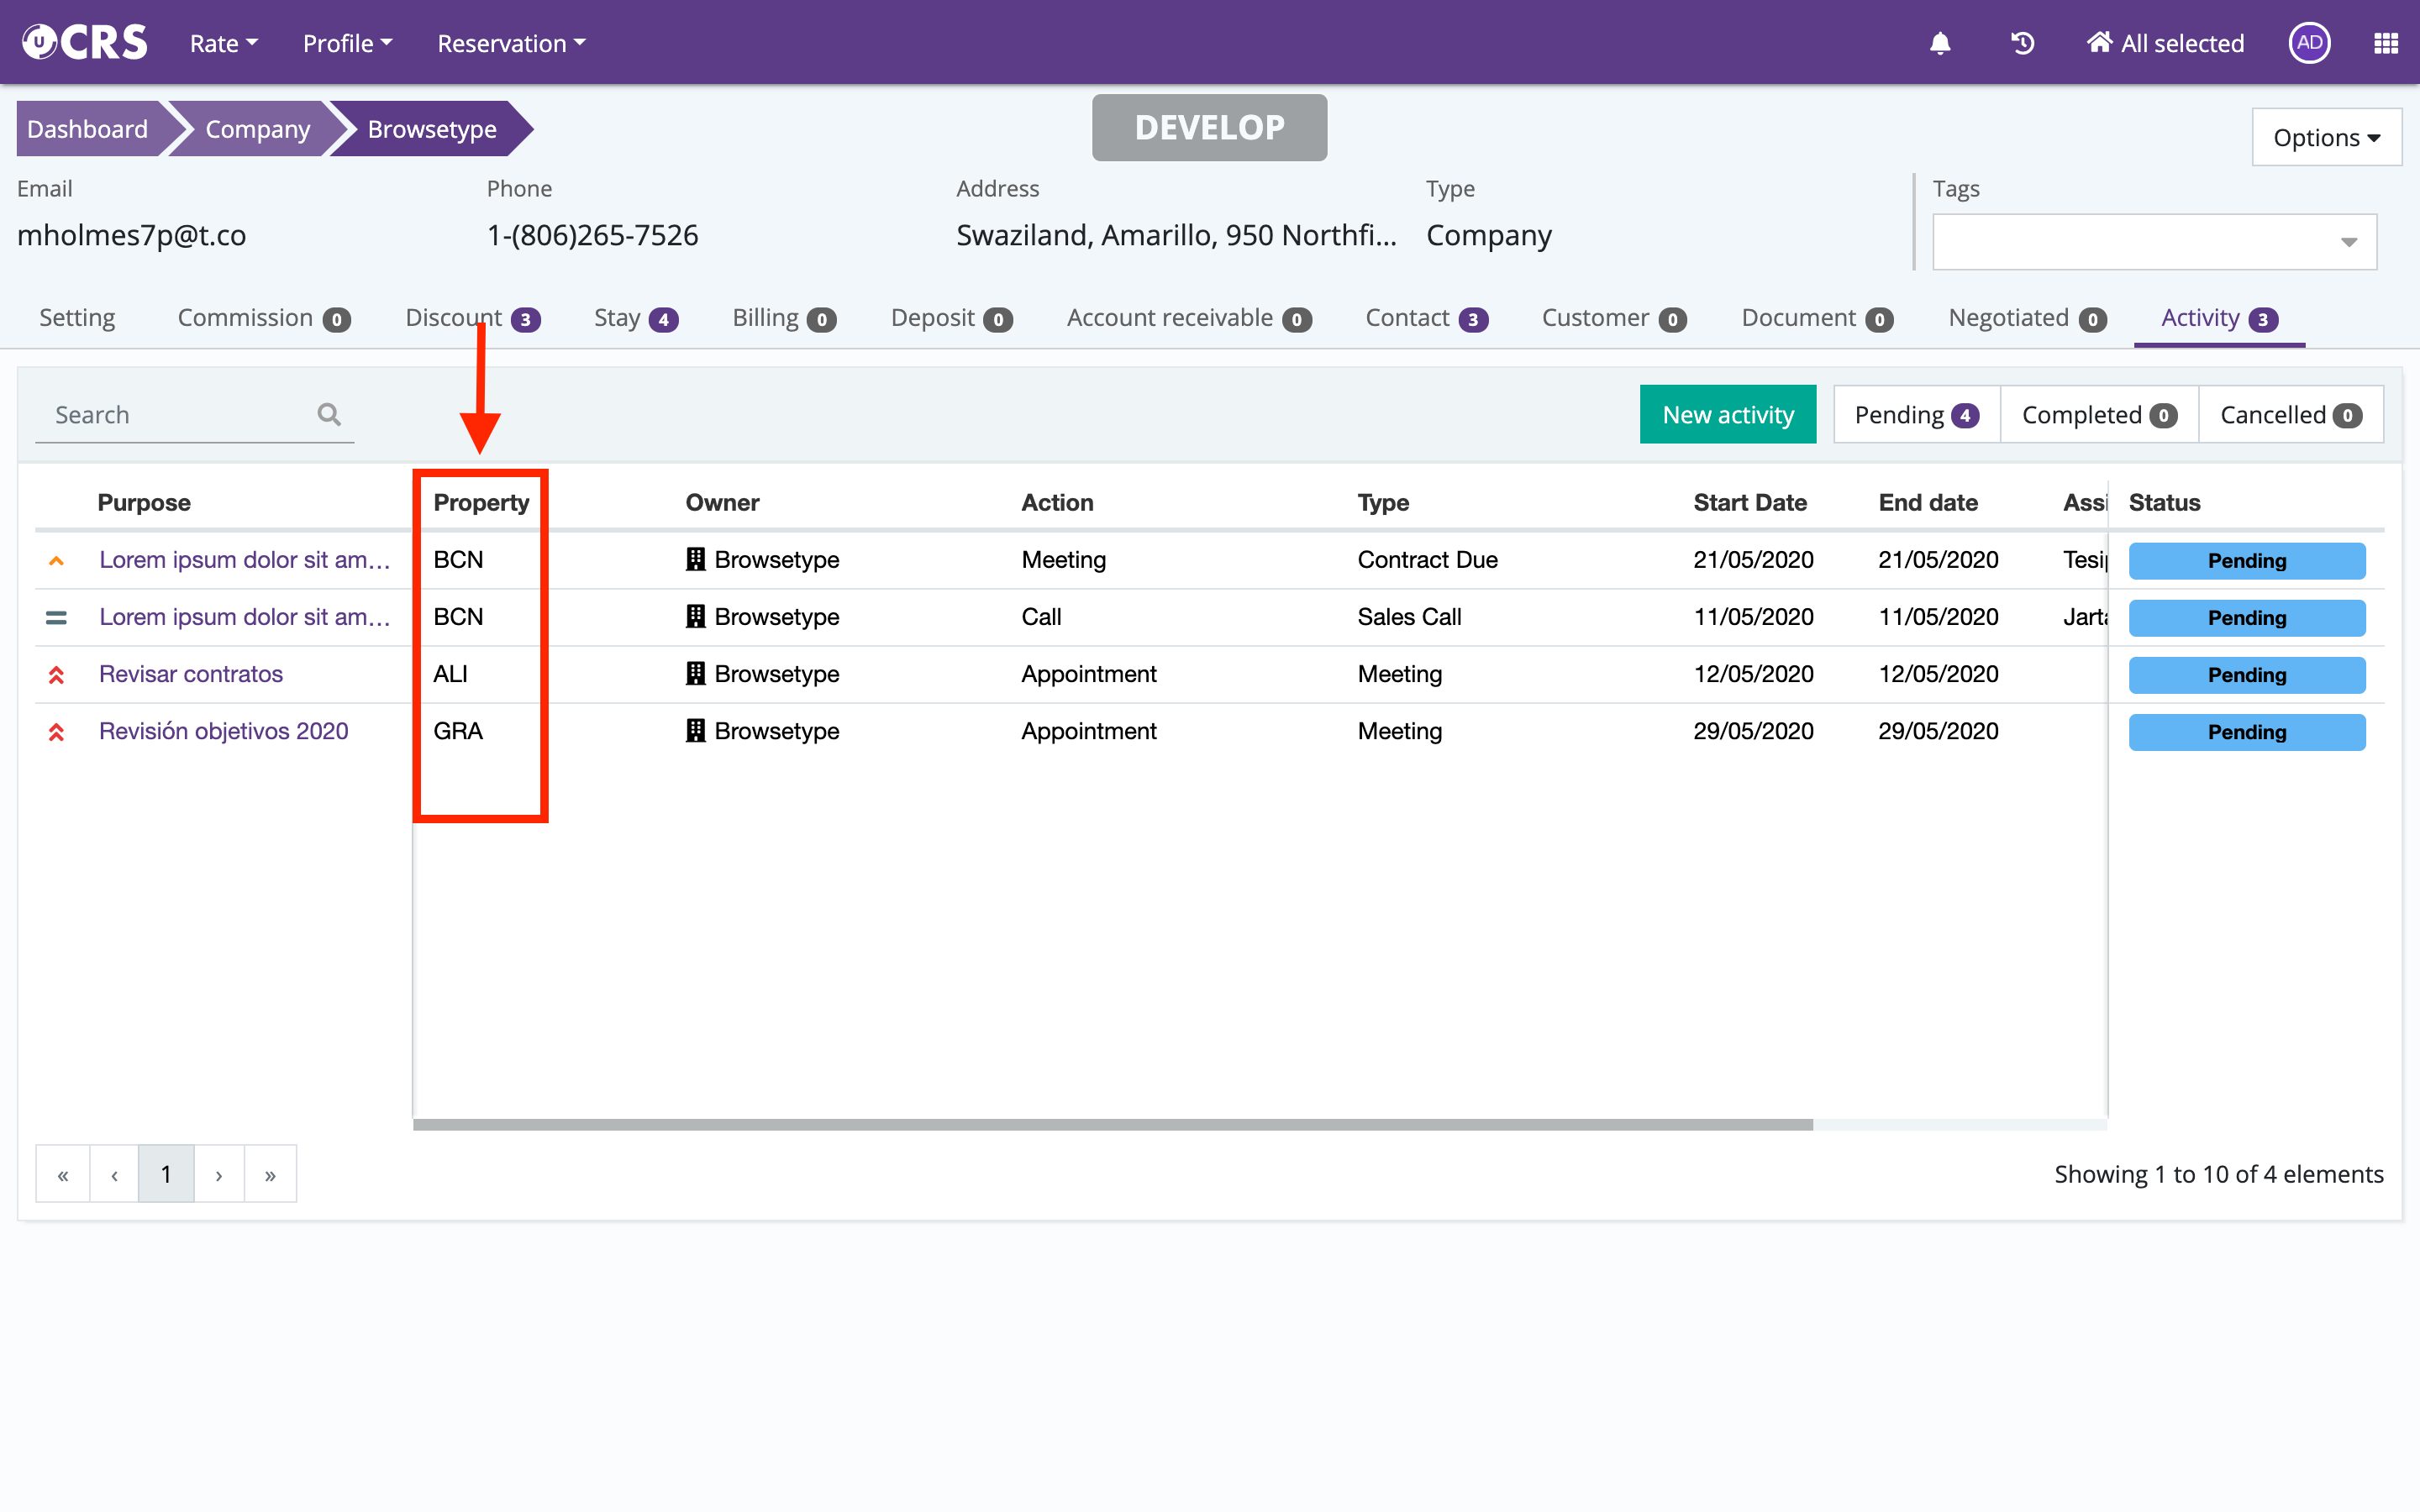This screenshot has height=1512, width=2420.
Task: Open the Revisión objetivos 2020 link
Action: [x=223, y=731]
